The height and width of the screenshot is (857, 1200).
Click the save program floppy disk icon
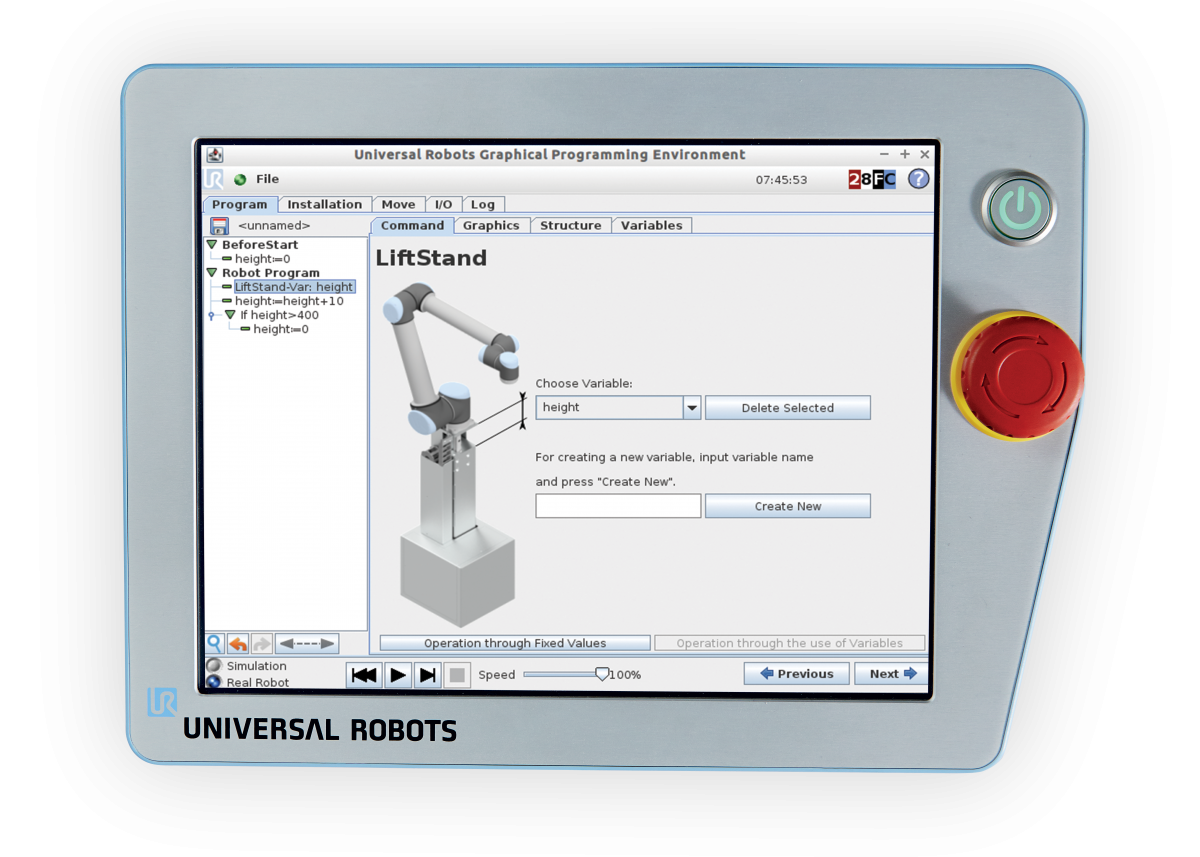(220, 226)
